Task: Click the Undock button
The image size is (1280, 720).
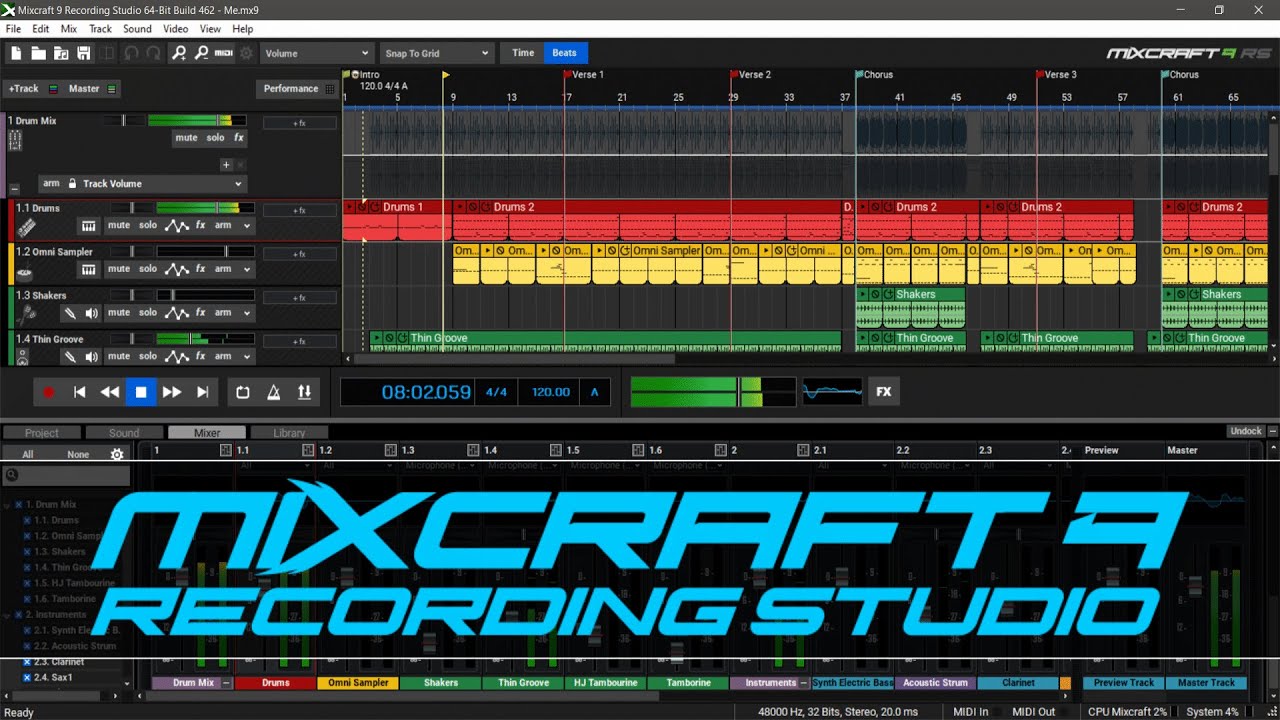Action: (1246, 431)
